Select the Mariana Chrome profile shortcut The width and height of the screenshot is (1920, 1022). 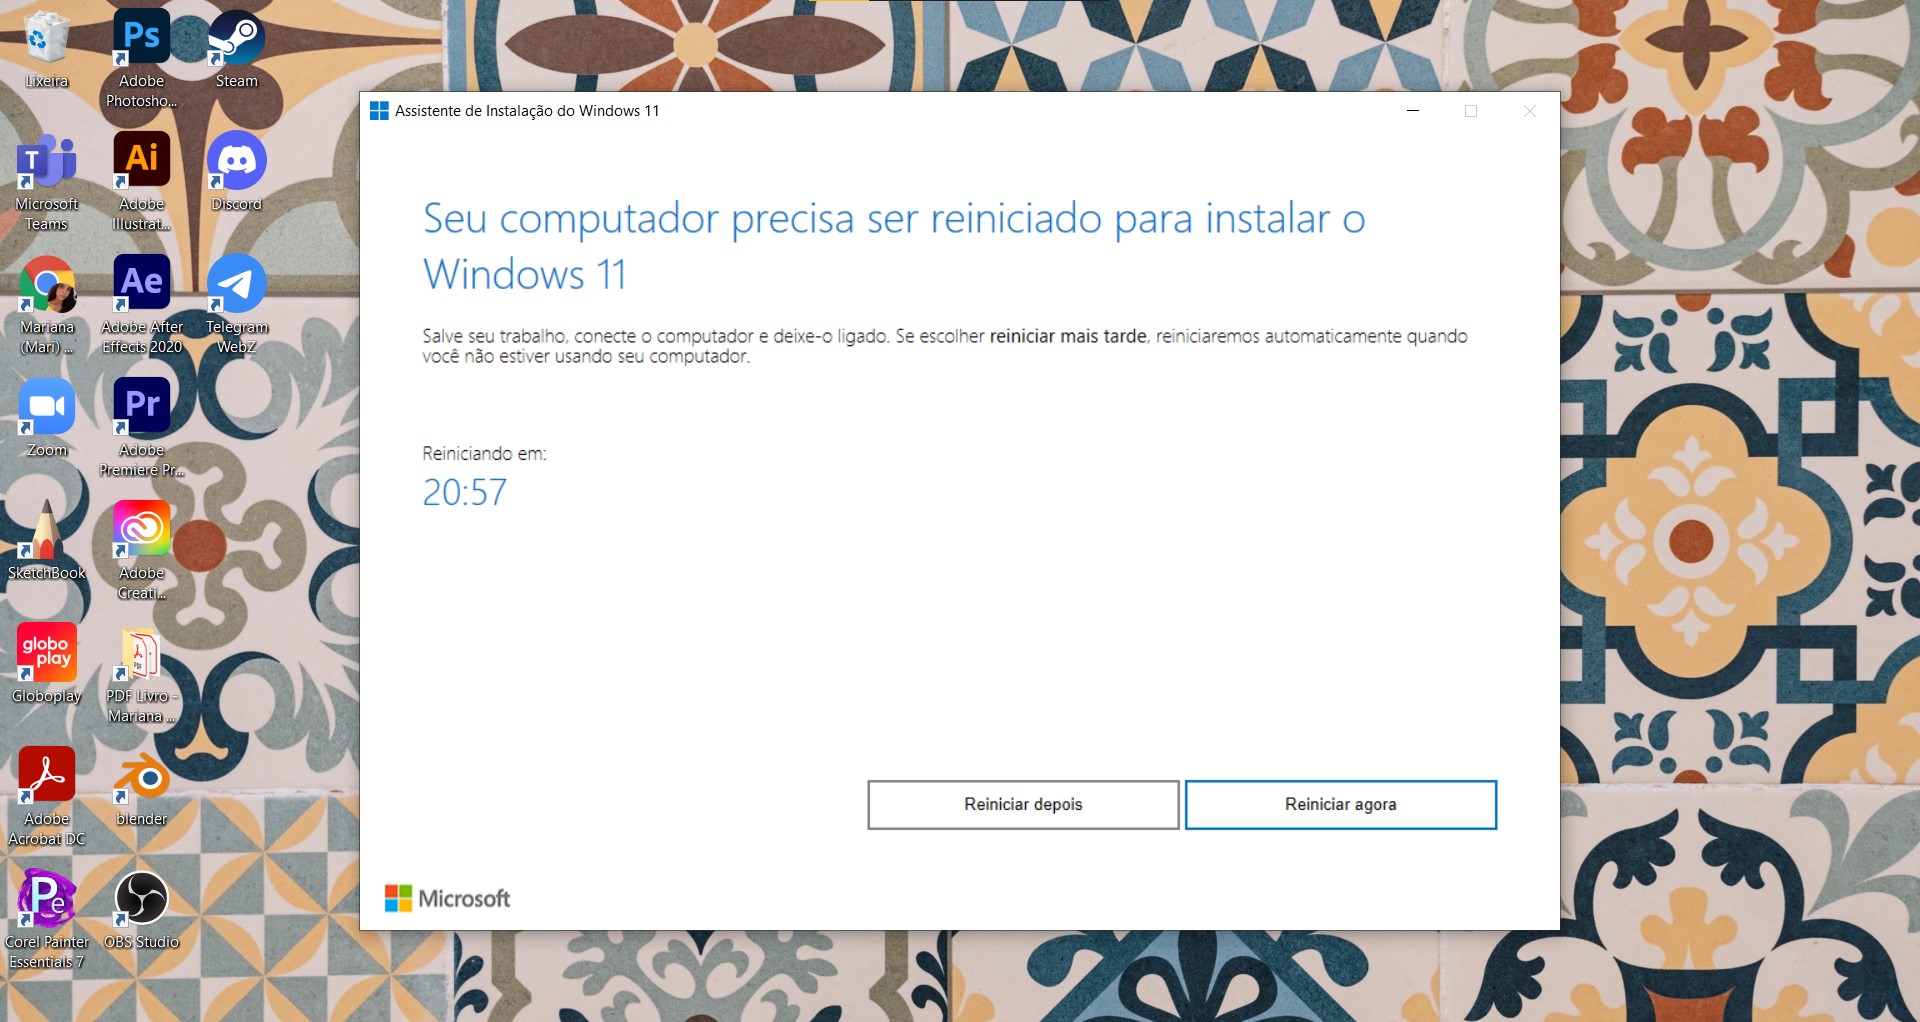(46, 305)
